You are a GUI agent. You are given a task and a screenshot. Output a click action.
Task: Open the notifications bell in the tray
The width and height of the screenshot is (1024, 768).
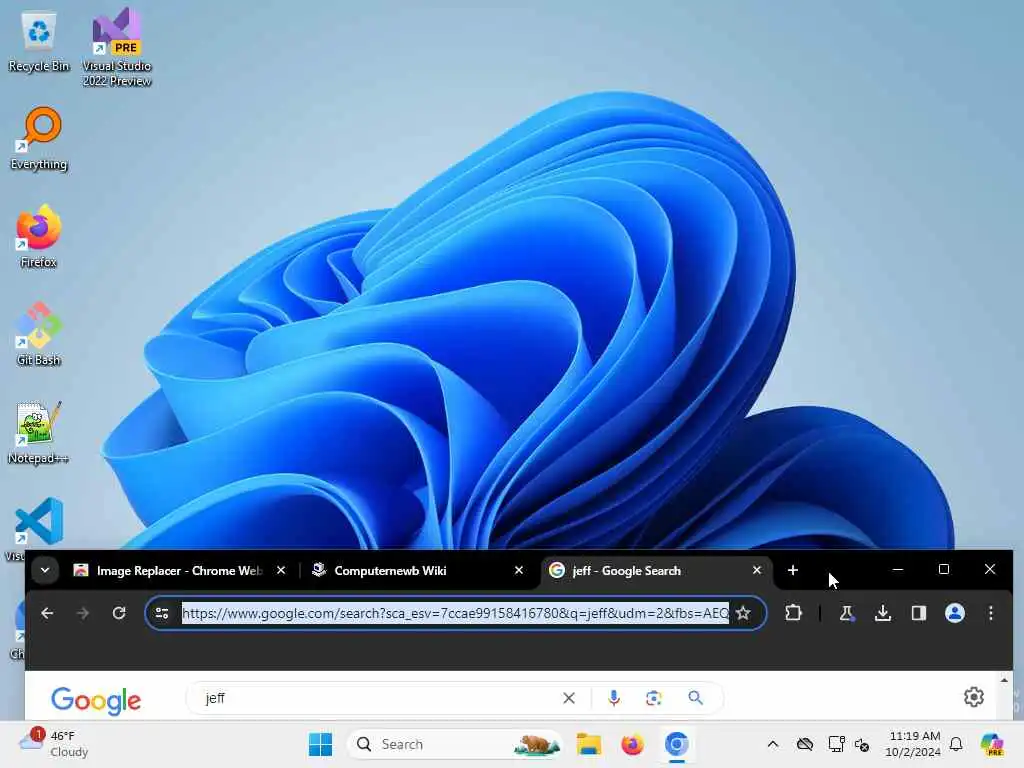(956, 744)
